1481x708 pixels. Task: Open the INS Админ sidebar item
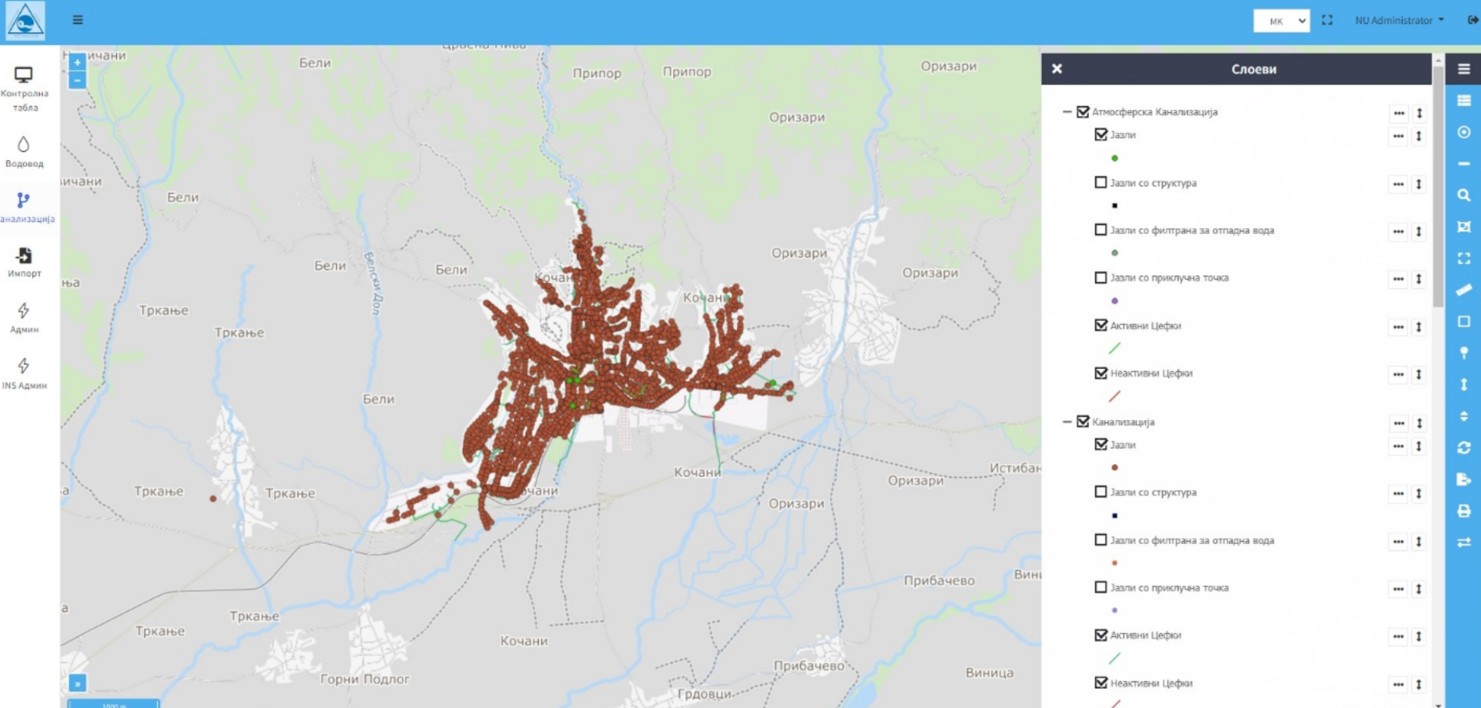point(24,374)
